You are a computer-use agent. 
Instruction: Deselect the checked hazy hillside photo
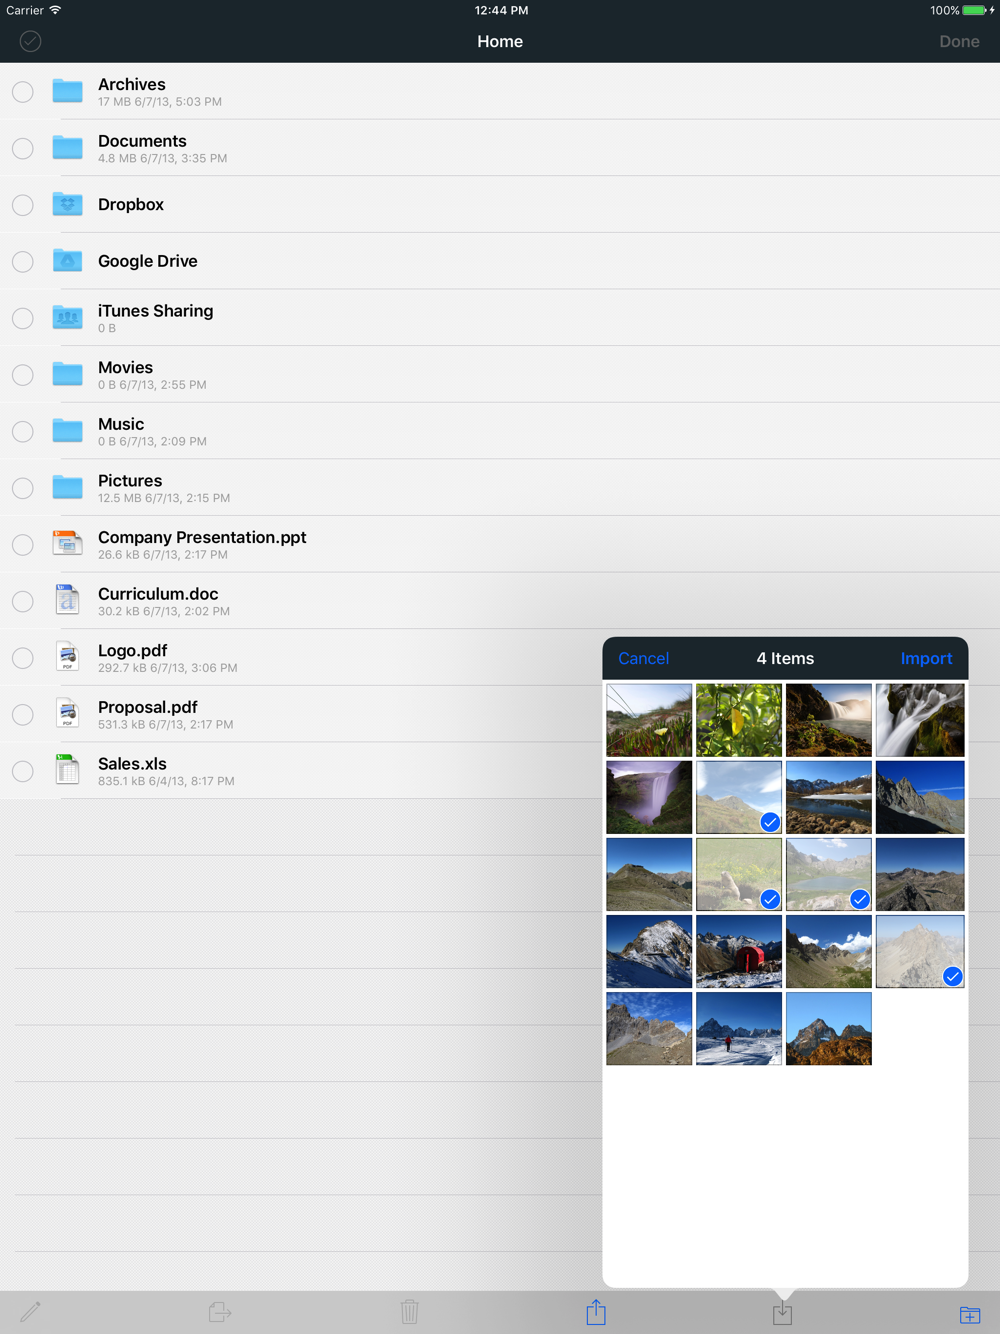tap(739, 797)
